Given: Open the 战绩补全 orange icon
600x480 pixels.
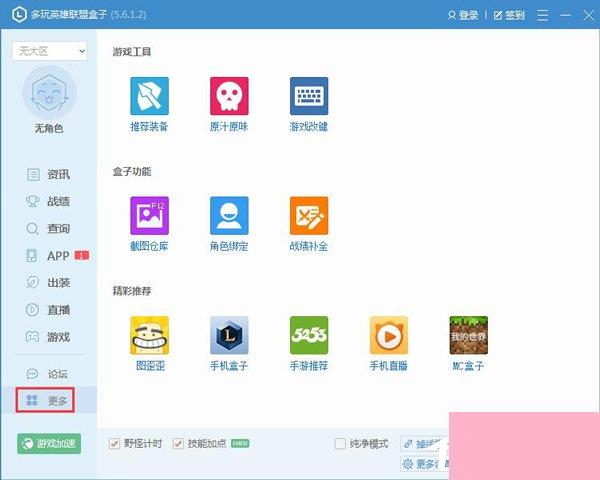Looking at the screenshot, I should (309, 216).
